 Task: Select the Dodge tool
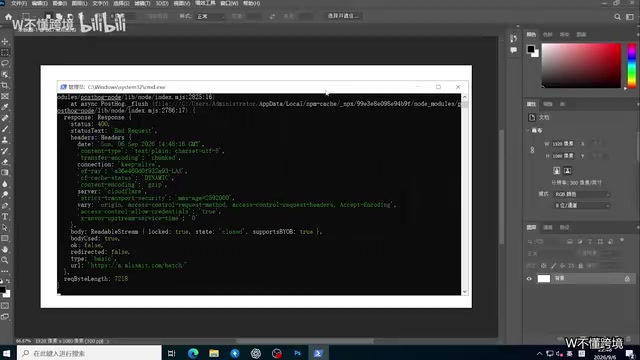5,195
